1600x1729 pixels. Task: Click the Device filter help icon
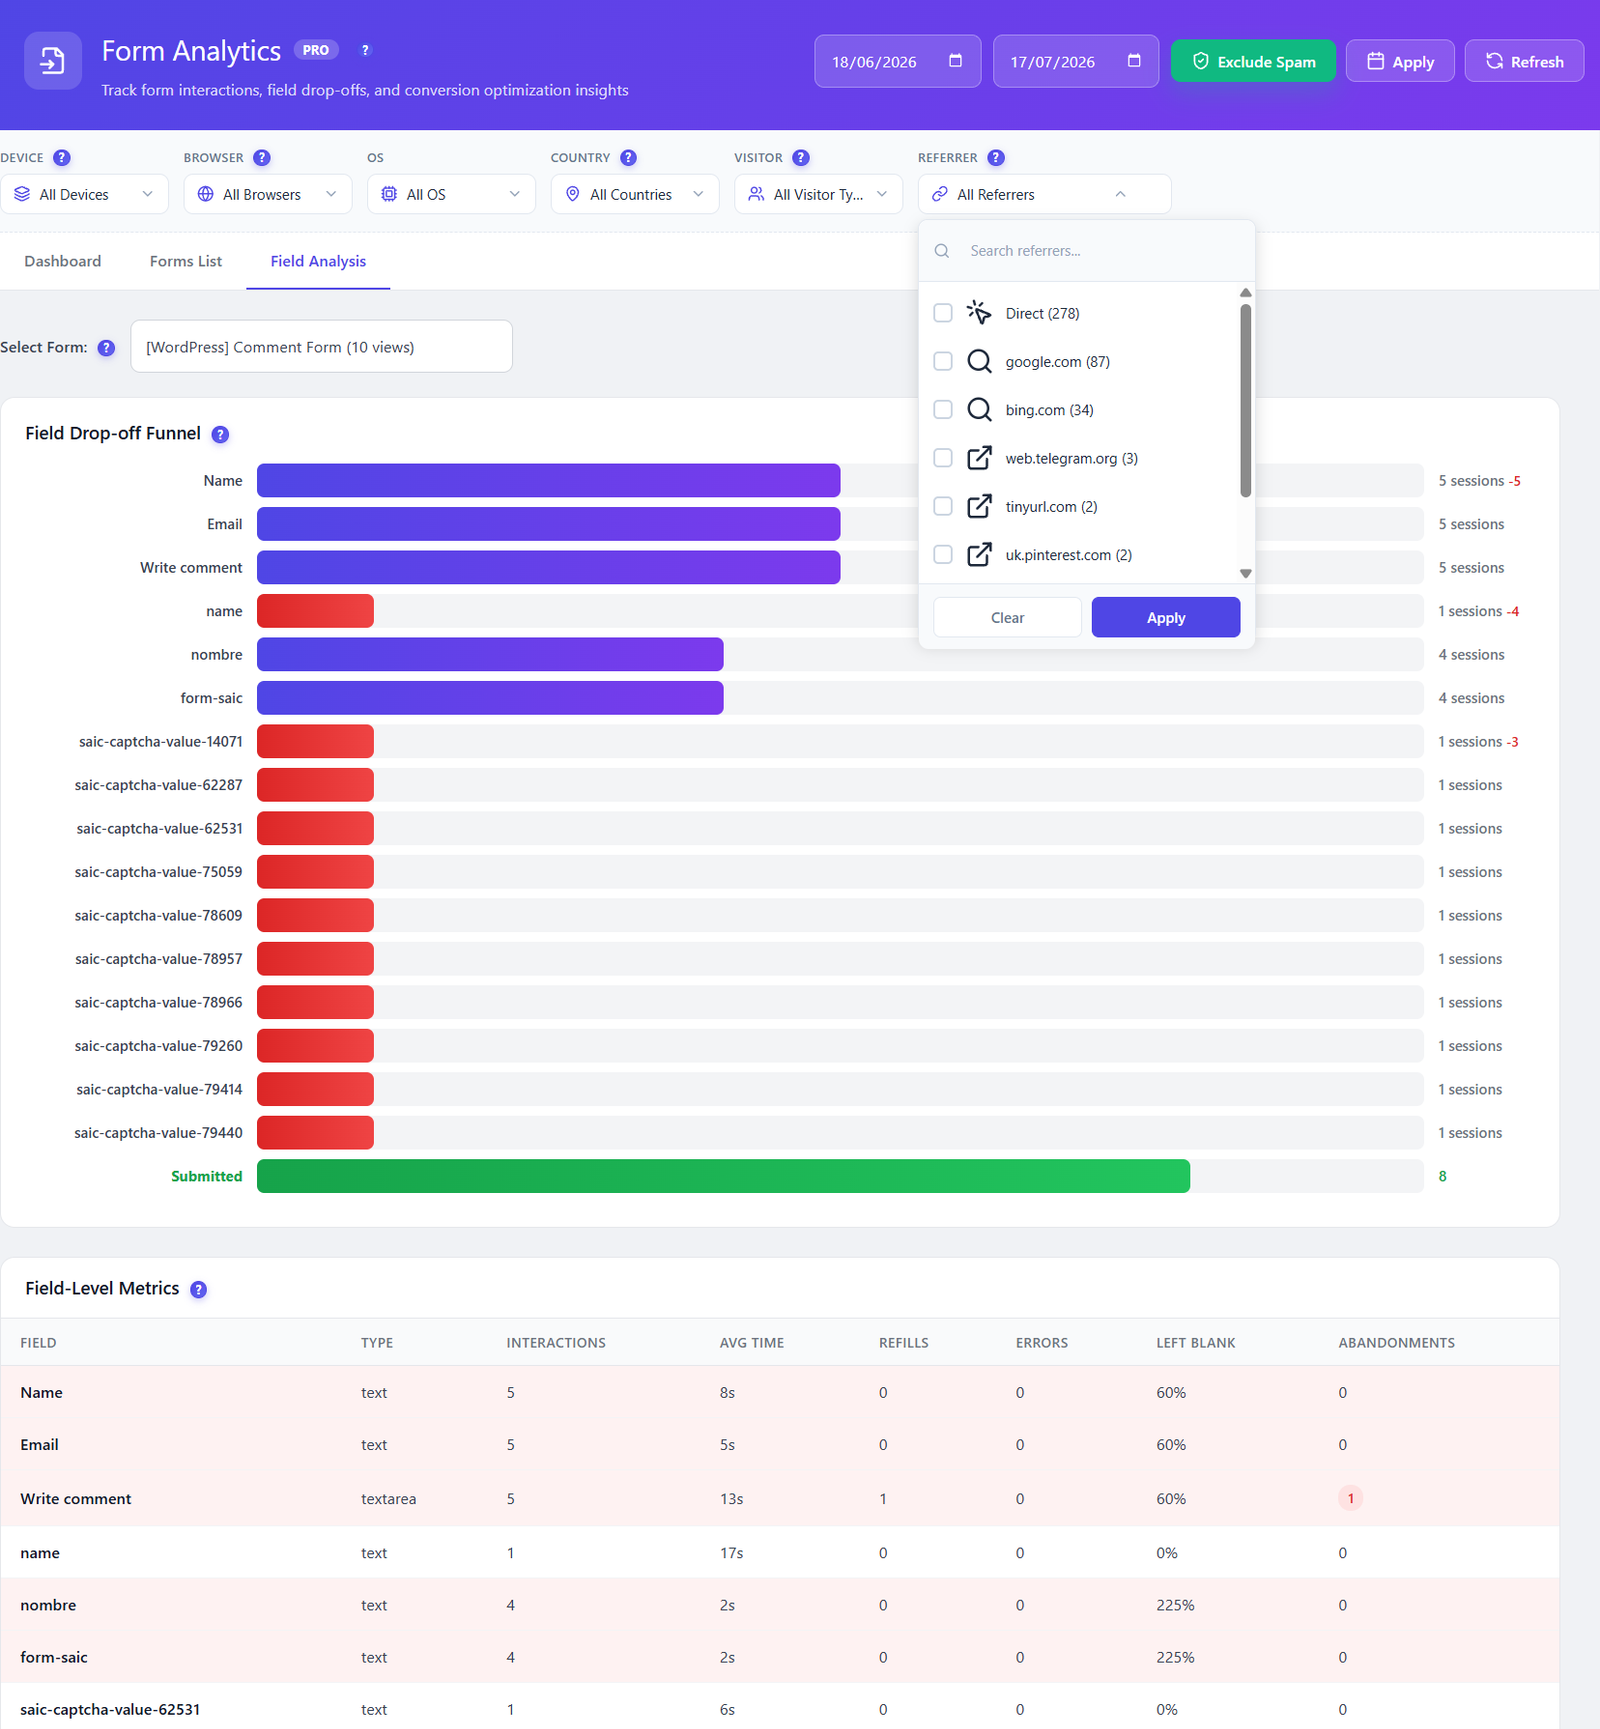click(62, 158)
